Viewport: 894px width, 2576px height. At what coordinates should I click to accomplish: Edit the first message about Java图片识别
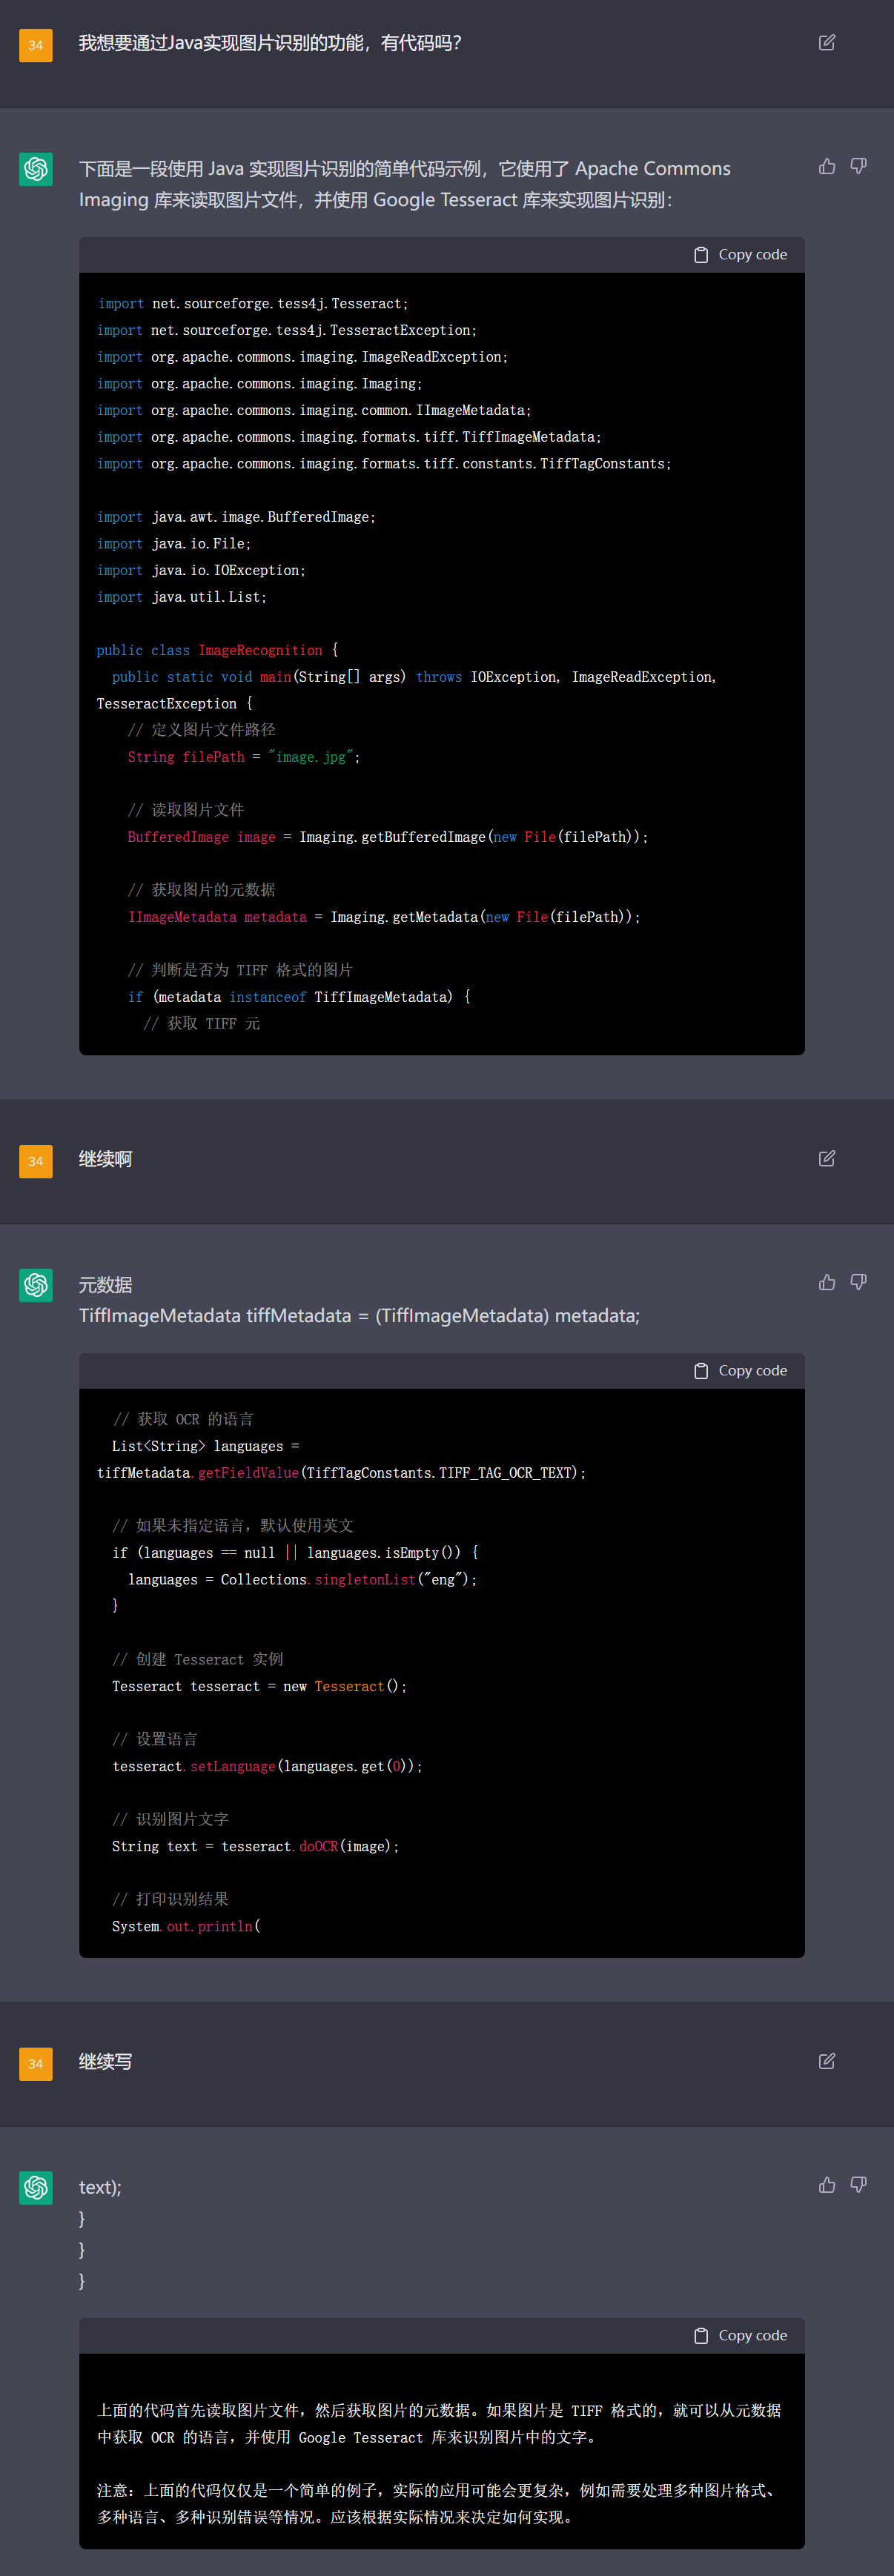tap(826, 43)
